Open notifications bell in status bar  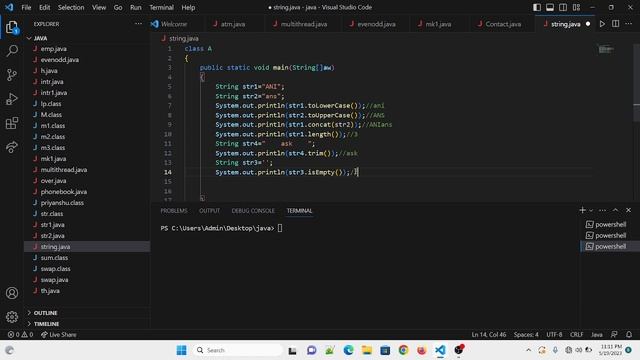point(629,335)
